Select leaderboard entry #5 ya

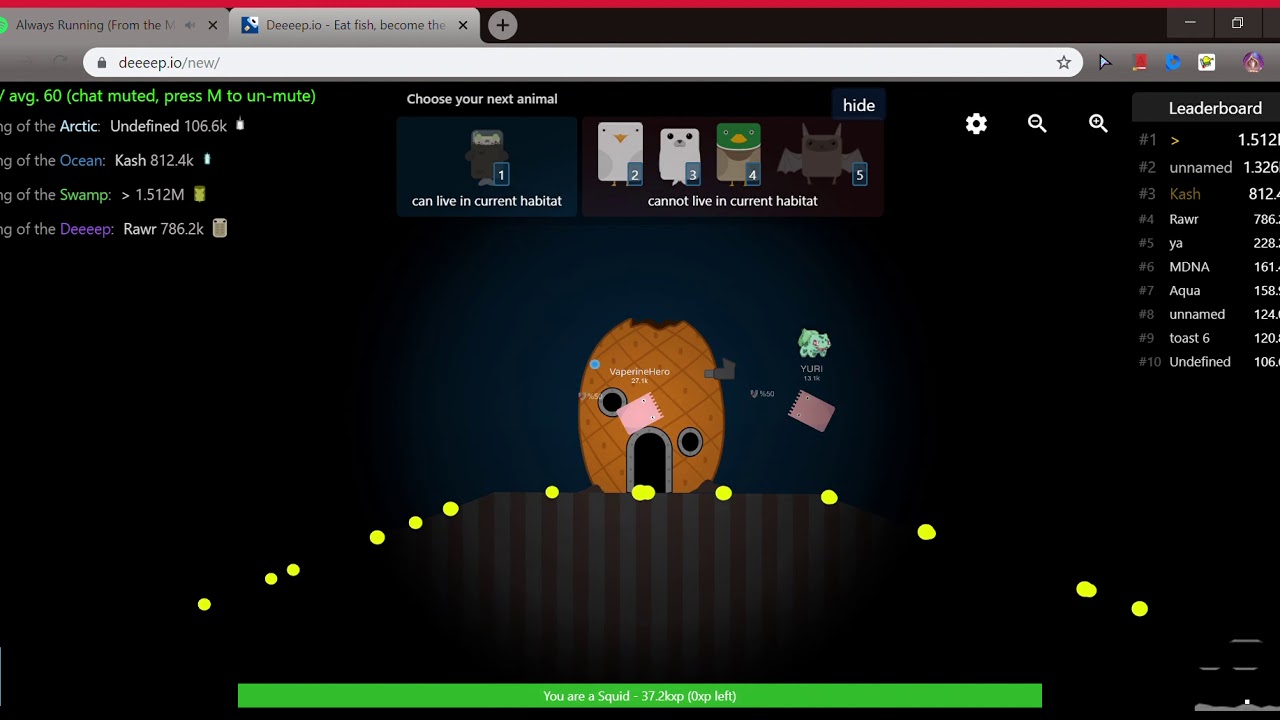click(1209, 243)
